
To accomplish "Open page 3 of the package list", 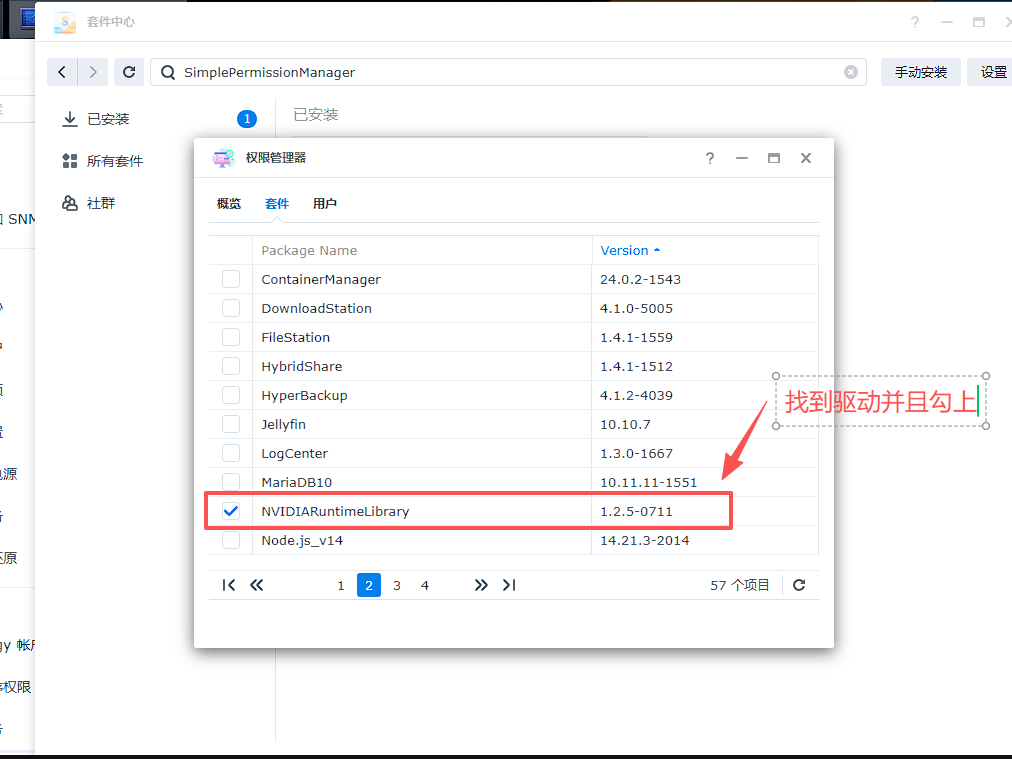I will [x=397, y=585].
